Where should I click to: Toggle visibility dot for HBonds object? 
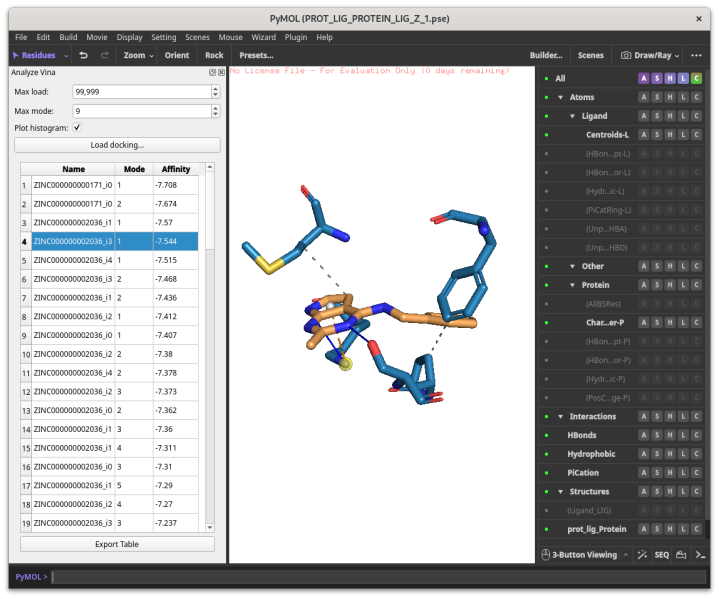(546, 435)
